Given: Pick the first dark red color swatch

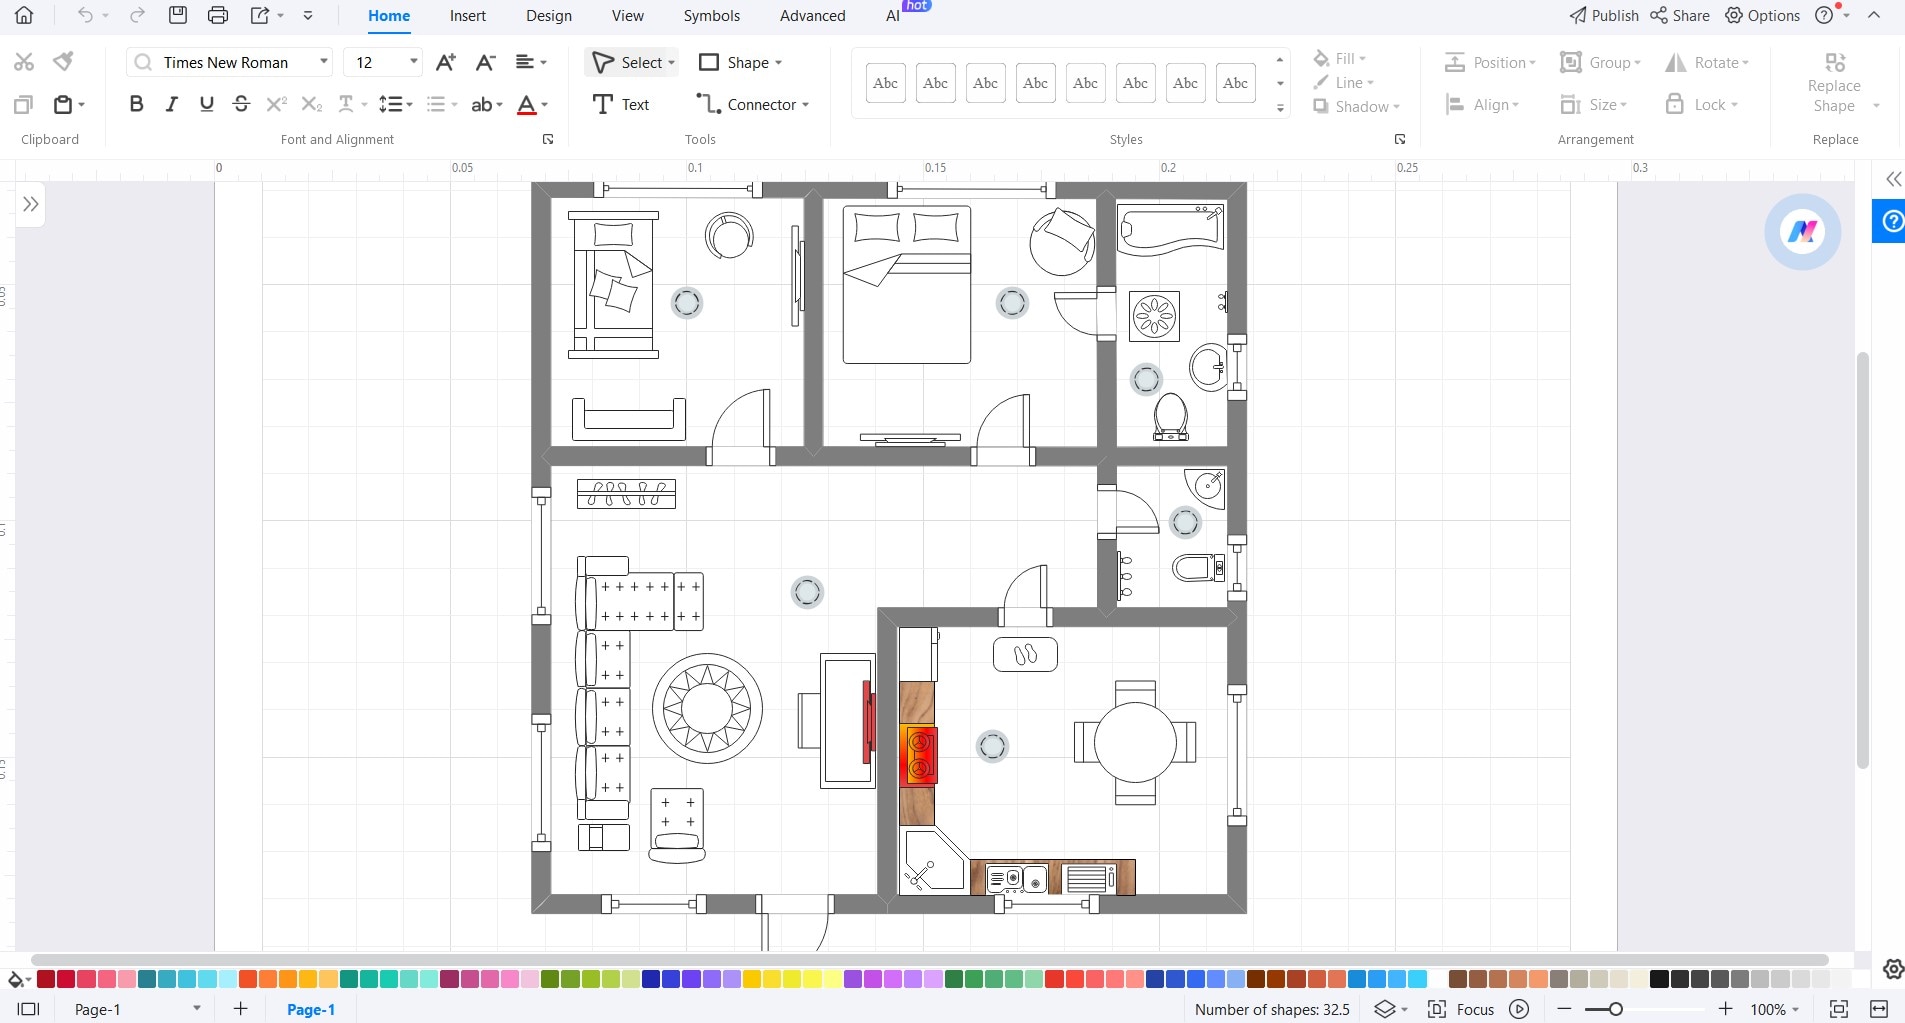Looking at the screenshot, I should (45, 979).
